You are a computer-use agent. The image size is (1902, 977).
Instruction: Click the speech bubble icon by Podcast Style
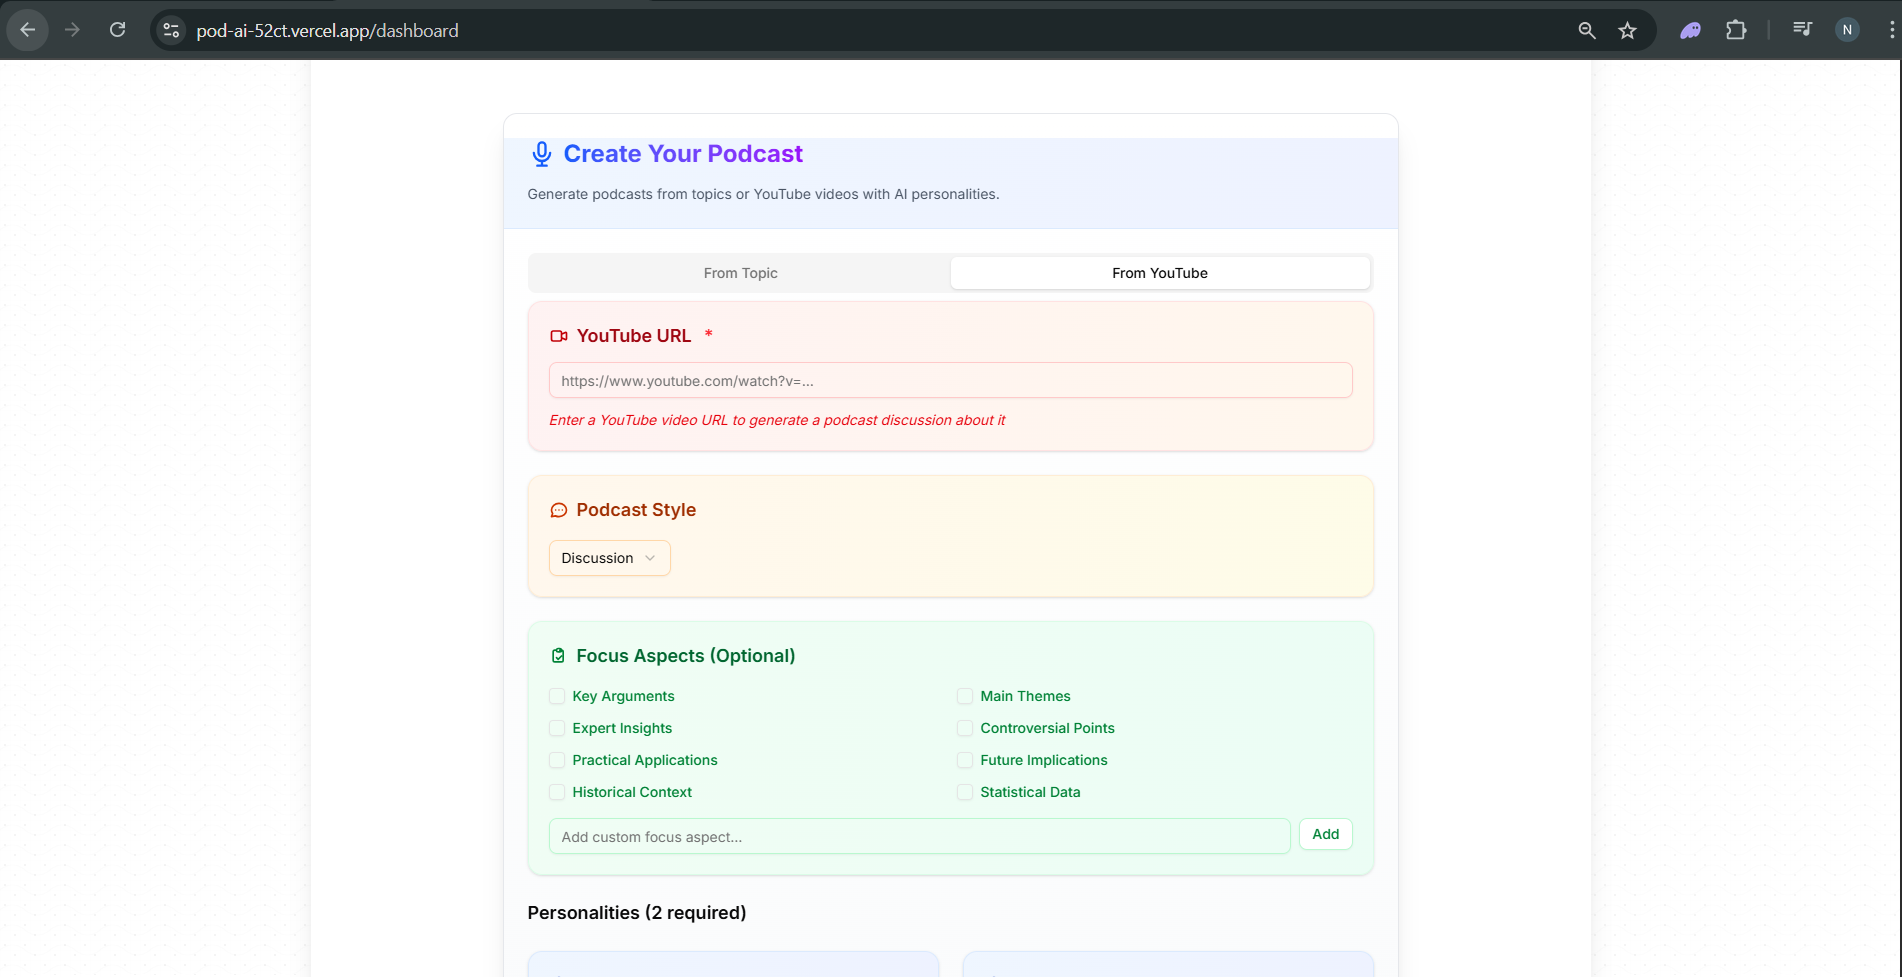559,510
